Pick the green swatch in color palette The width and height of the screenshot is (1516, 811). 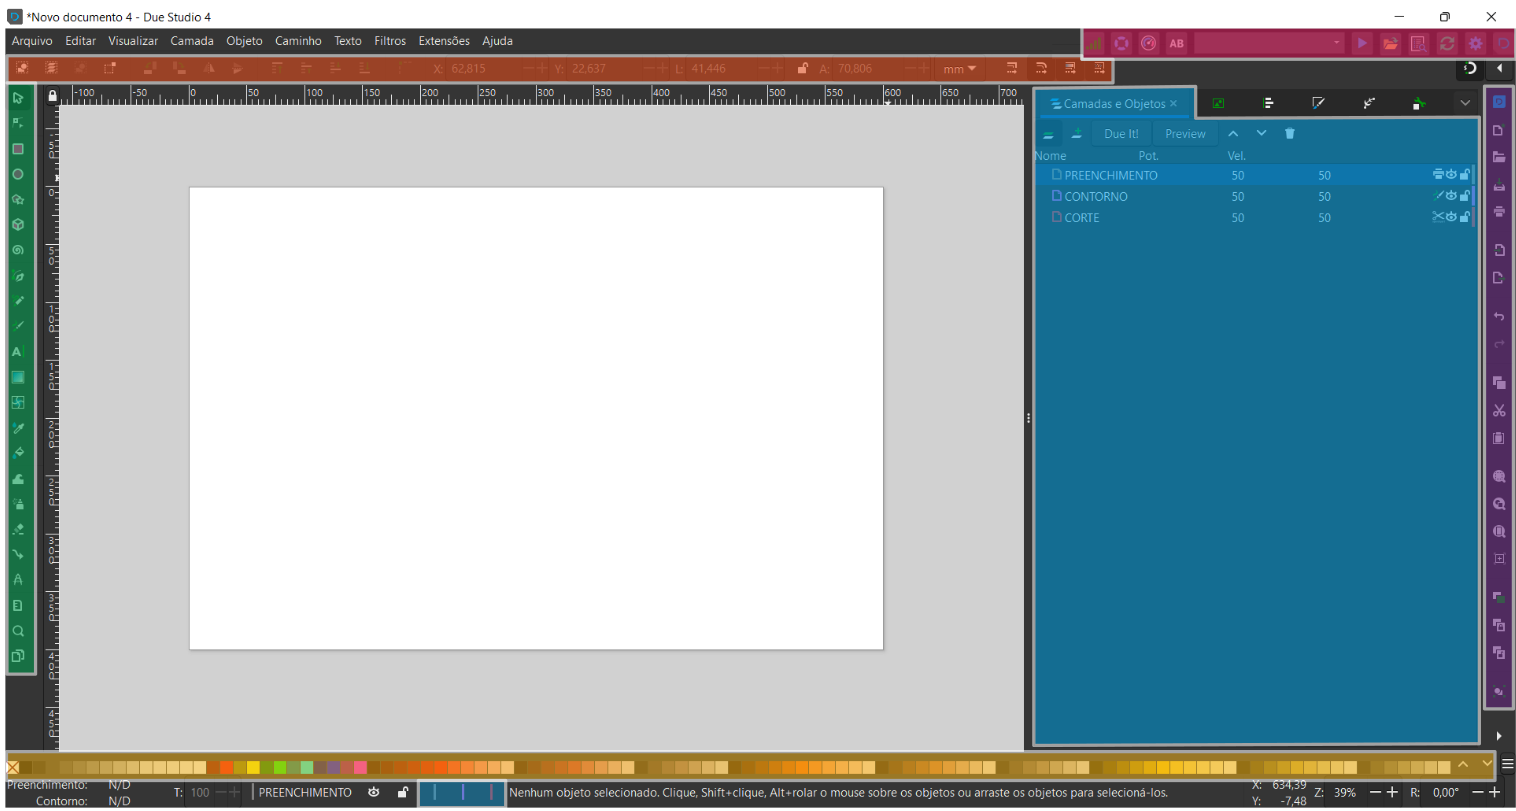pyautogui.click(x=280, y=767)
